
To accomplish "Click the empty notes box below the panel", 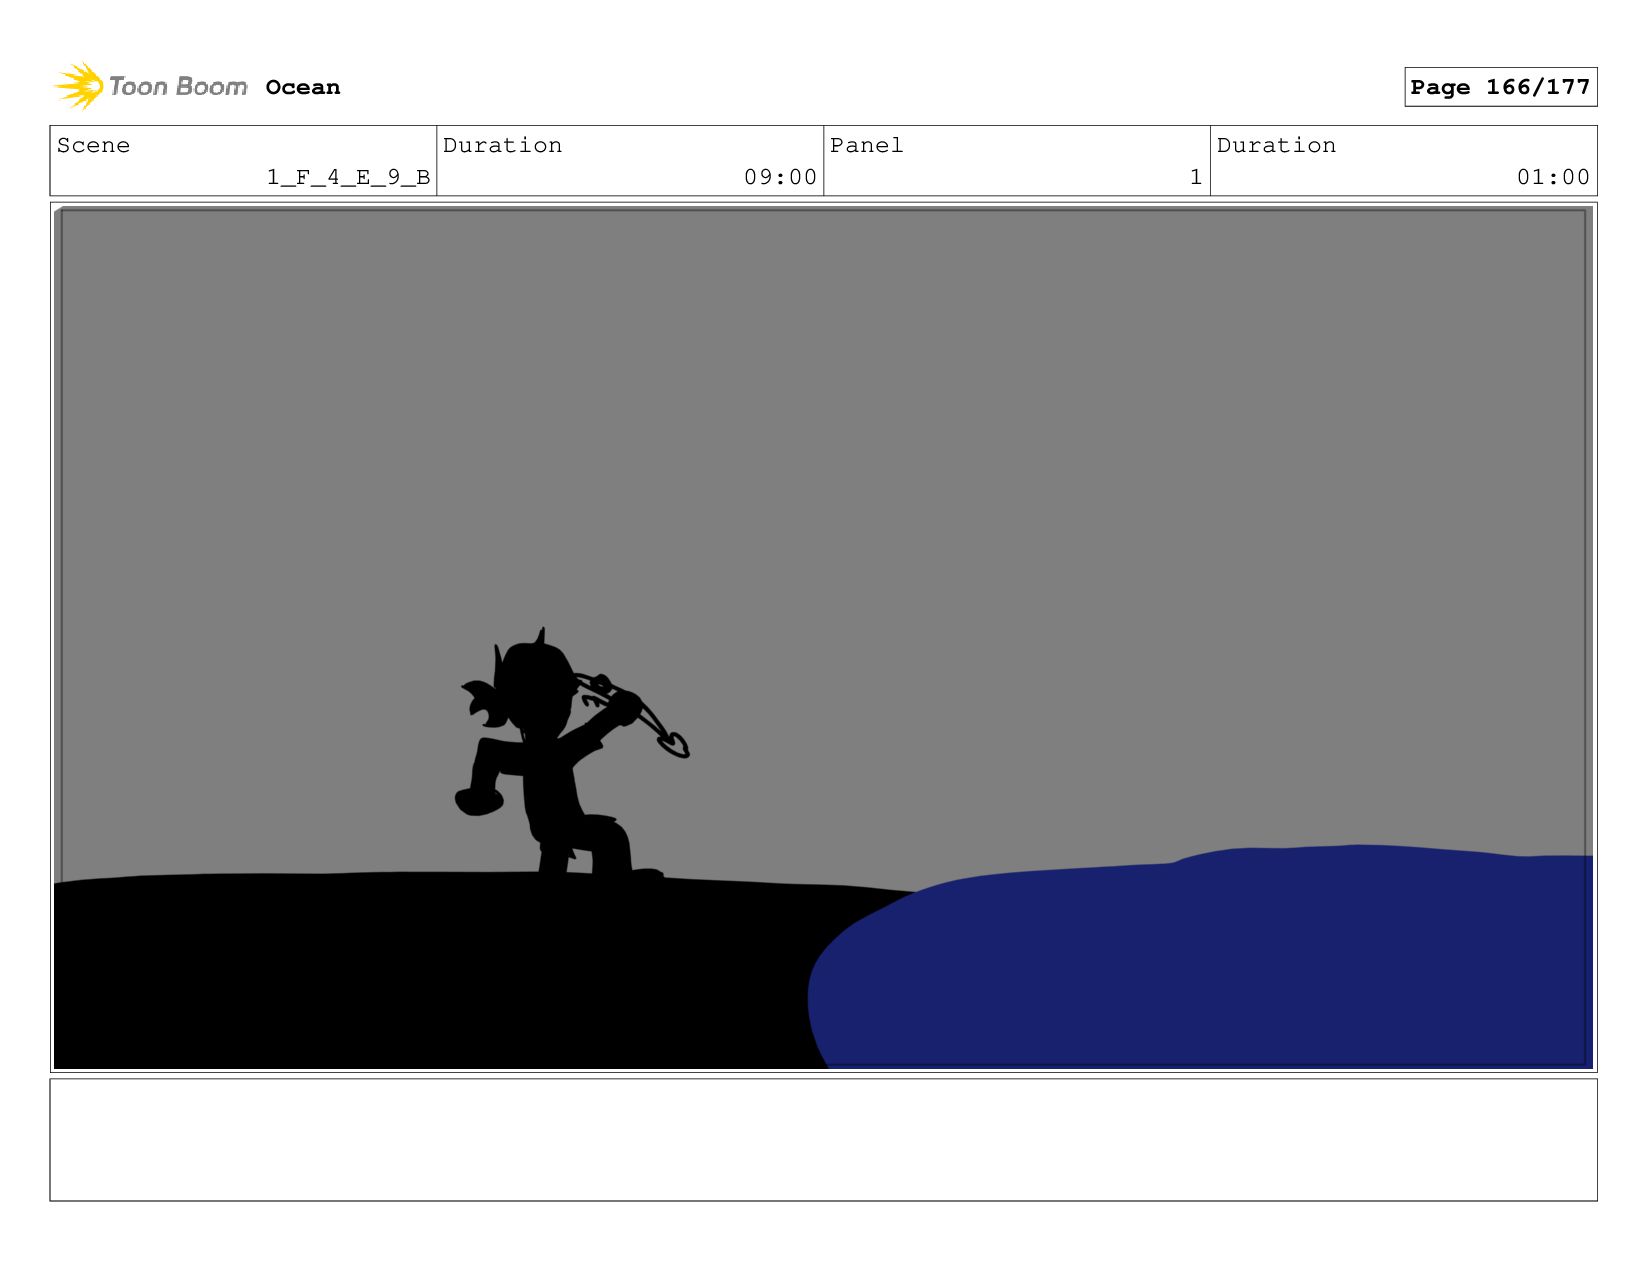I will point(823,1139).
